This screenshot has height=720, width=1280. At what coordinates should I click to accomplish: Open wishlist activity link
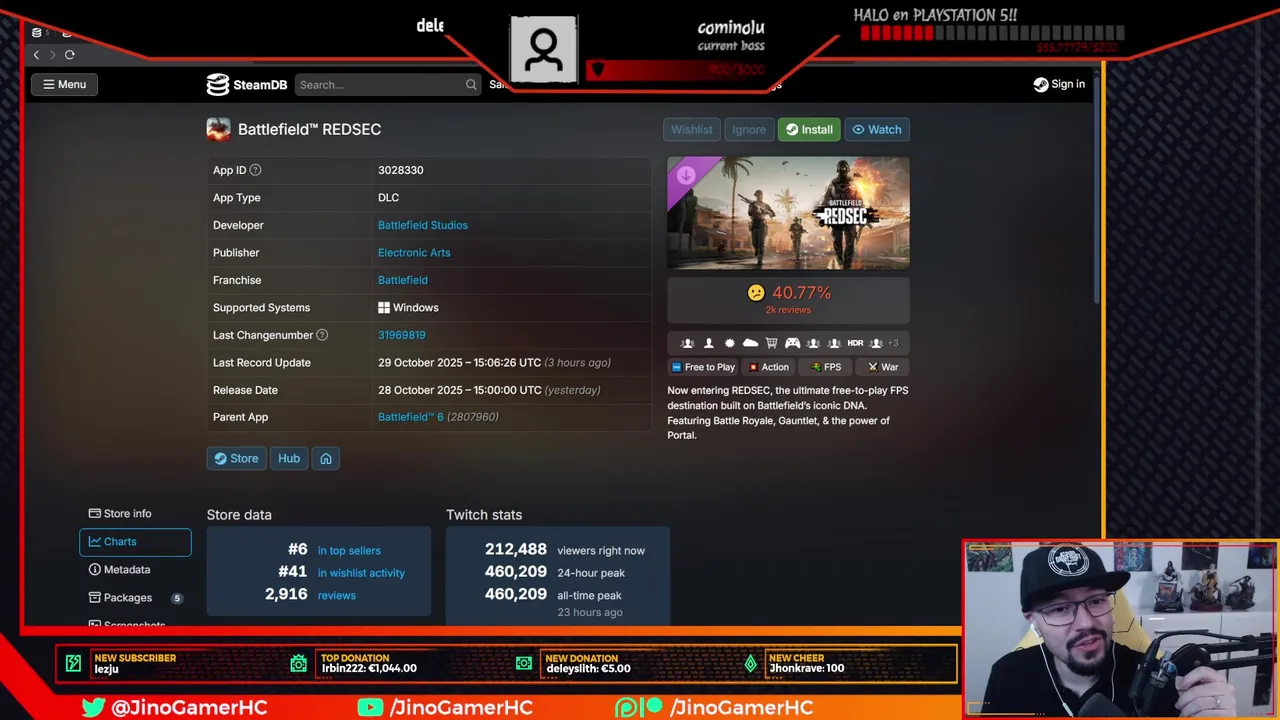click(x=361, y=573)
